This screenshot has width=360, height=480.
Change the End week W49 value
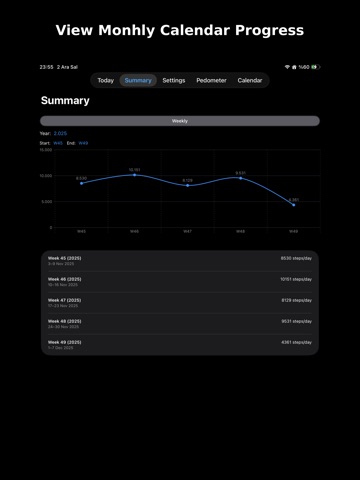point(83,143)
